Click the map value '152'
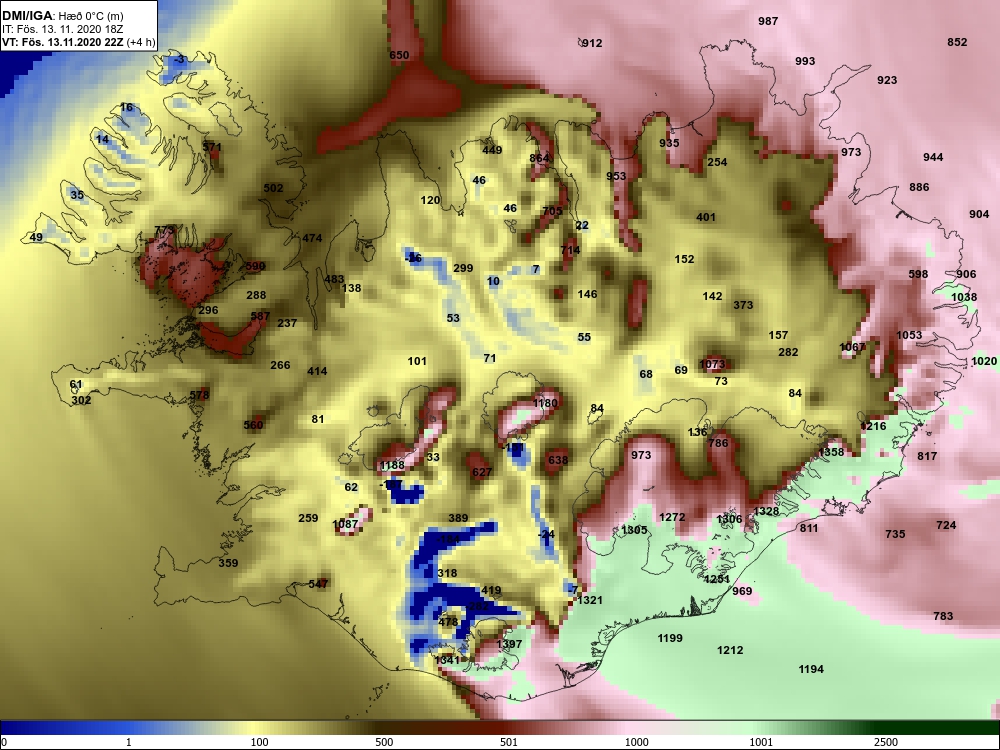The width and height of the screenshot is (1000, 750). click(684, 260)
